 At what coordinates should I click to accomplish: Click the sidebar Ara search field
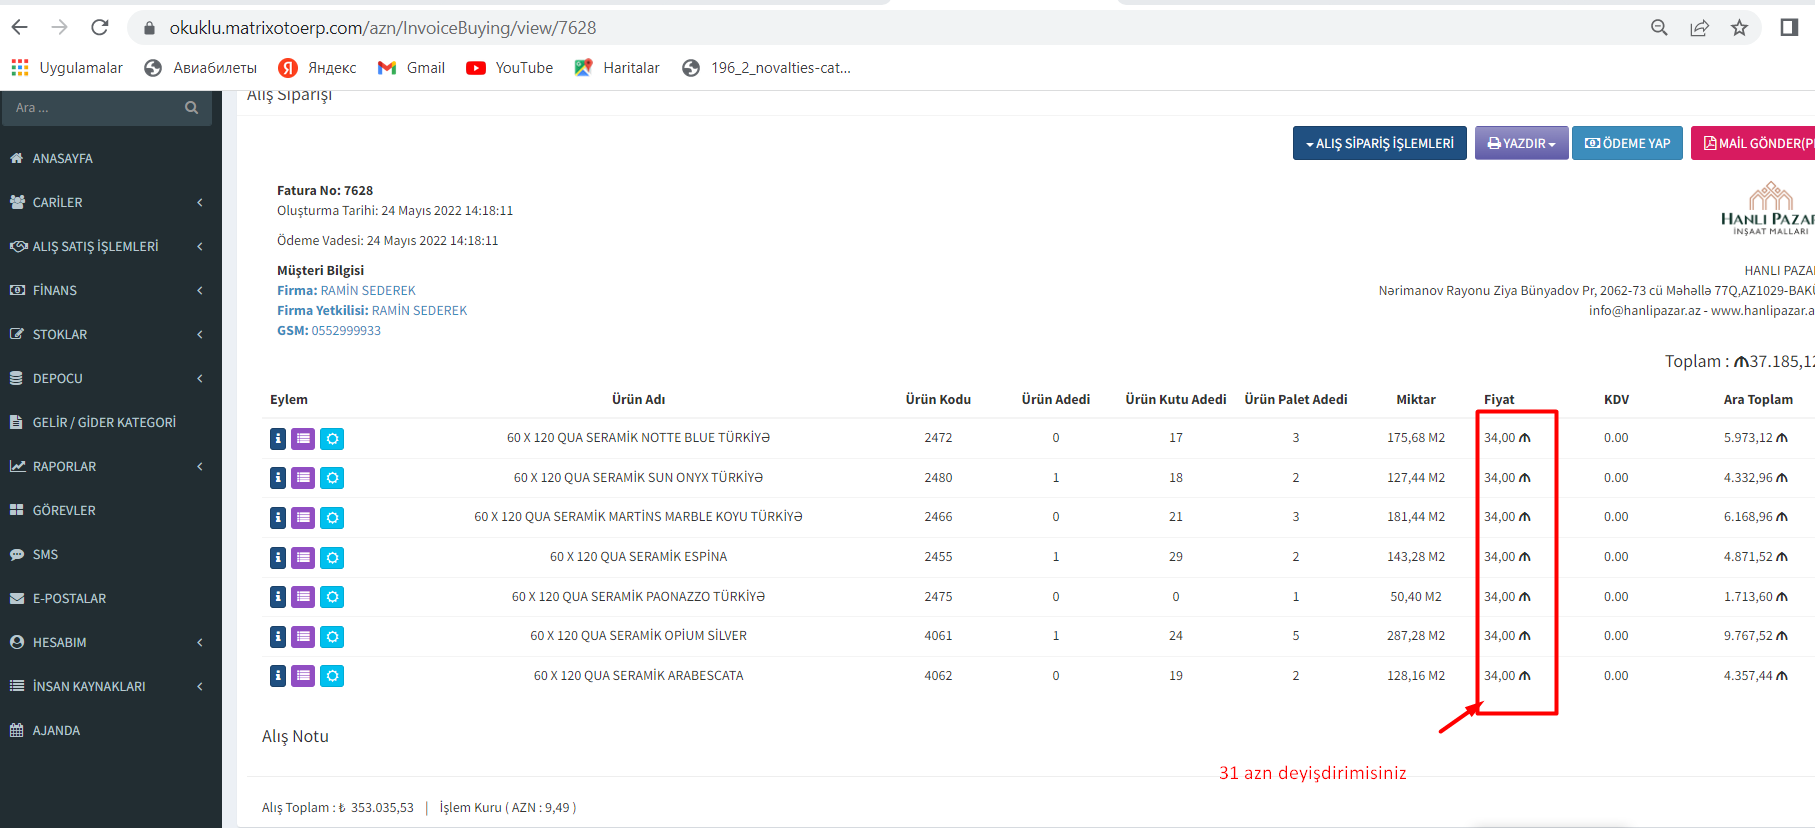pyautogui.click(x=95, y=108)
